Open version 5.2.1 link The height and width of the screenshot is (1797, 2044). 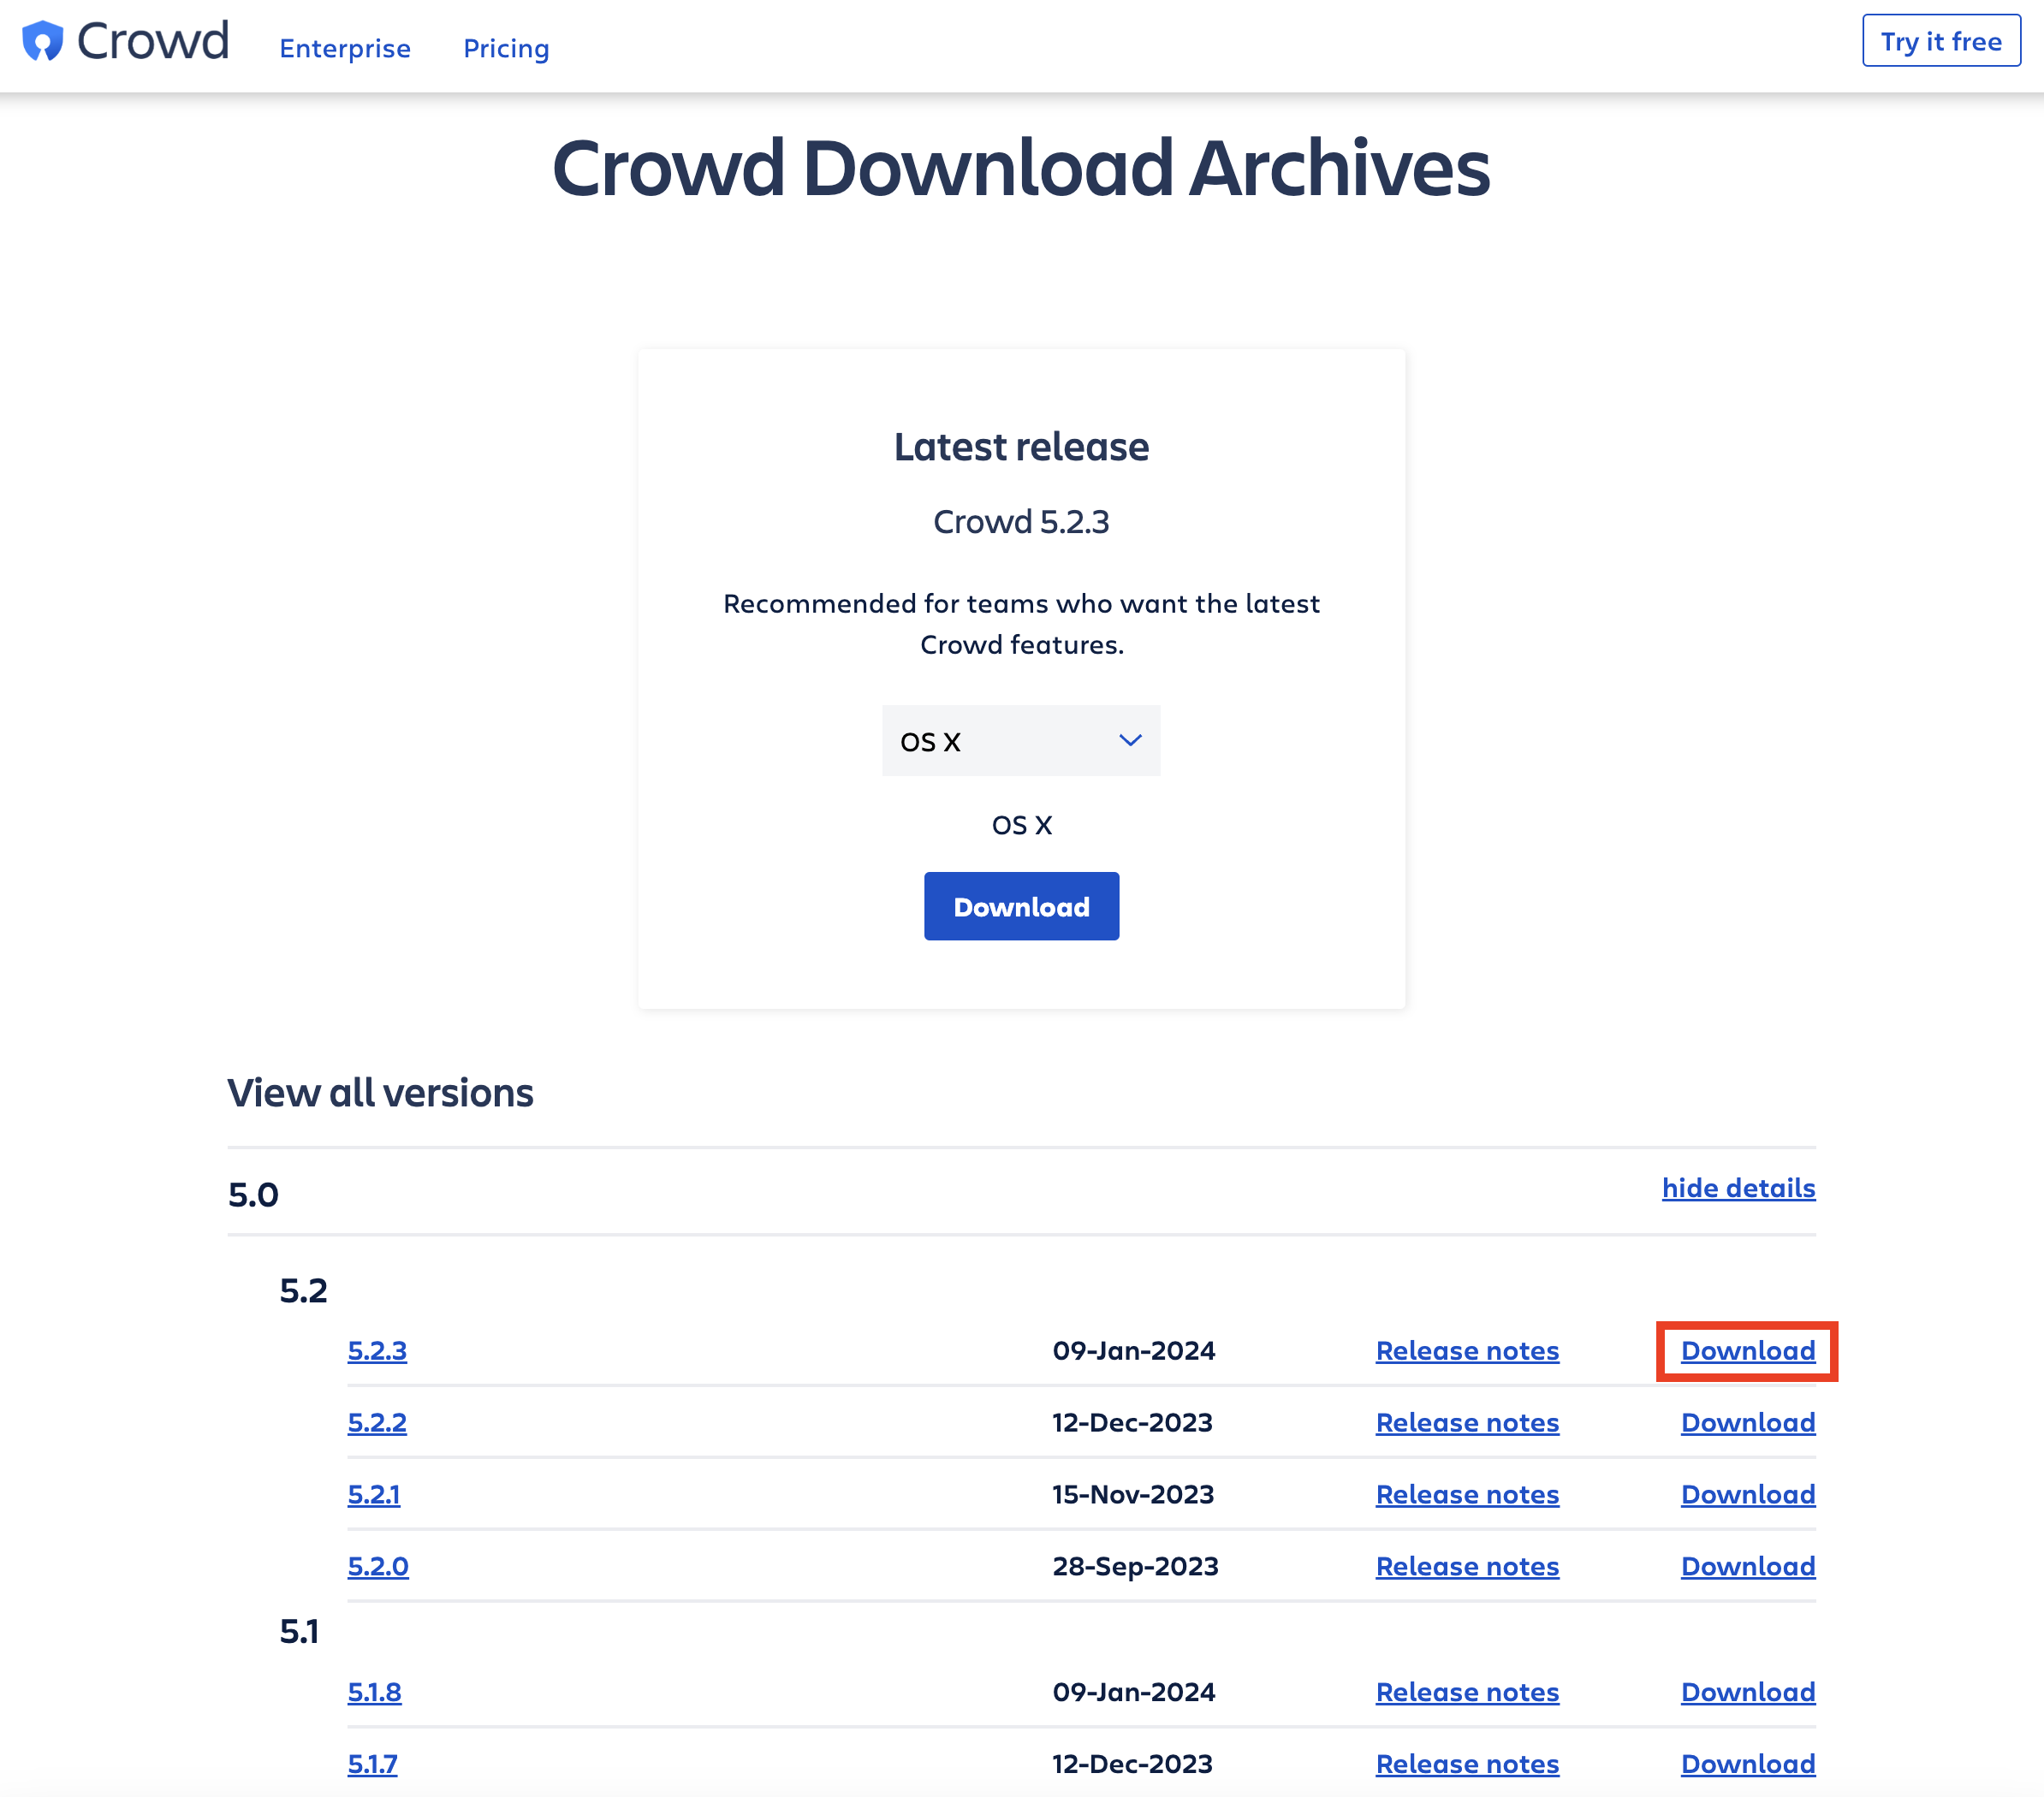pyautogui.click(x=374, y=1495)
